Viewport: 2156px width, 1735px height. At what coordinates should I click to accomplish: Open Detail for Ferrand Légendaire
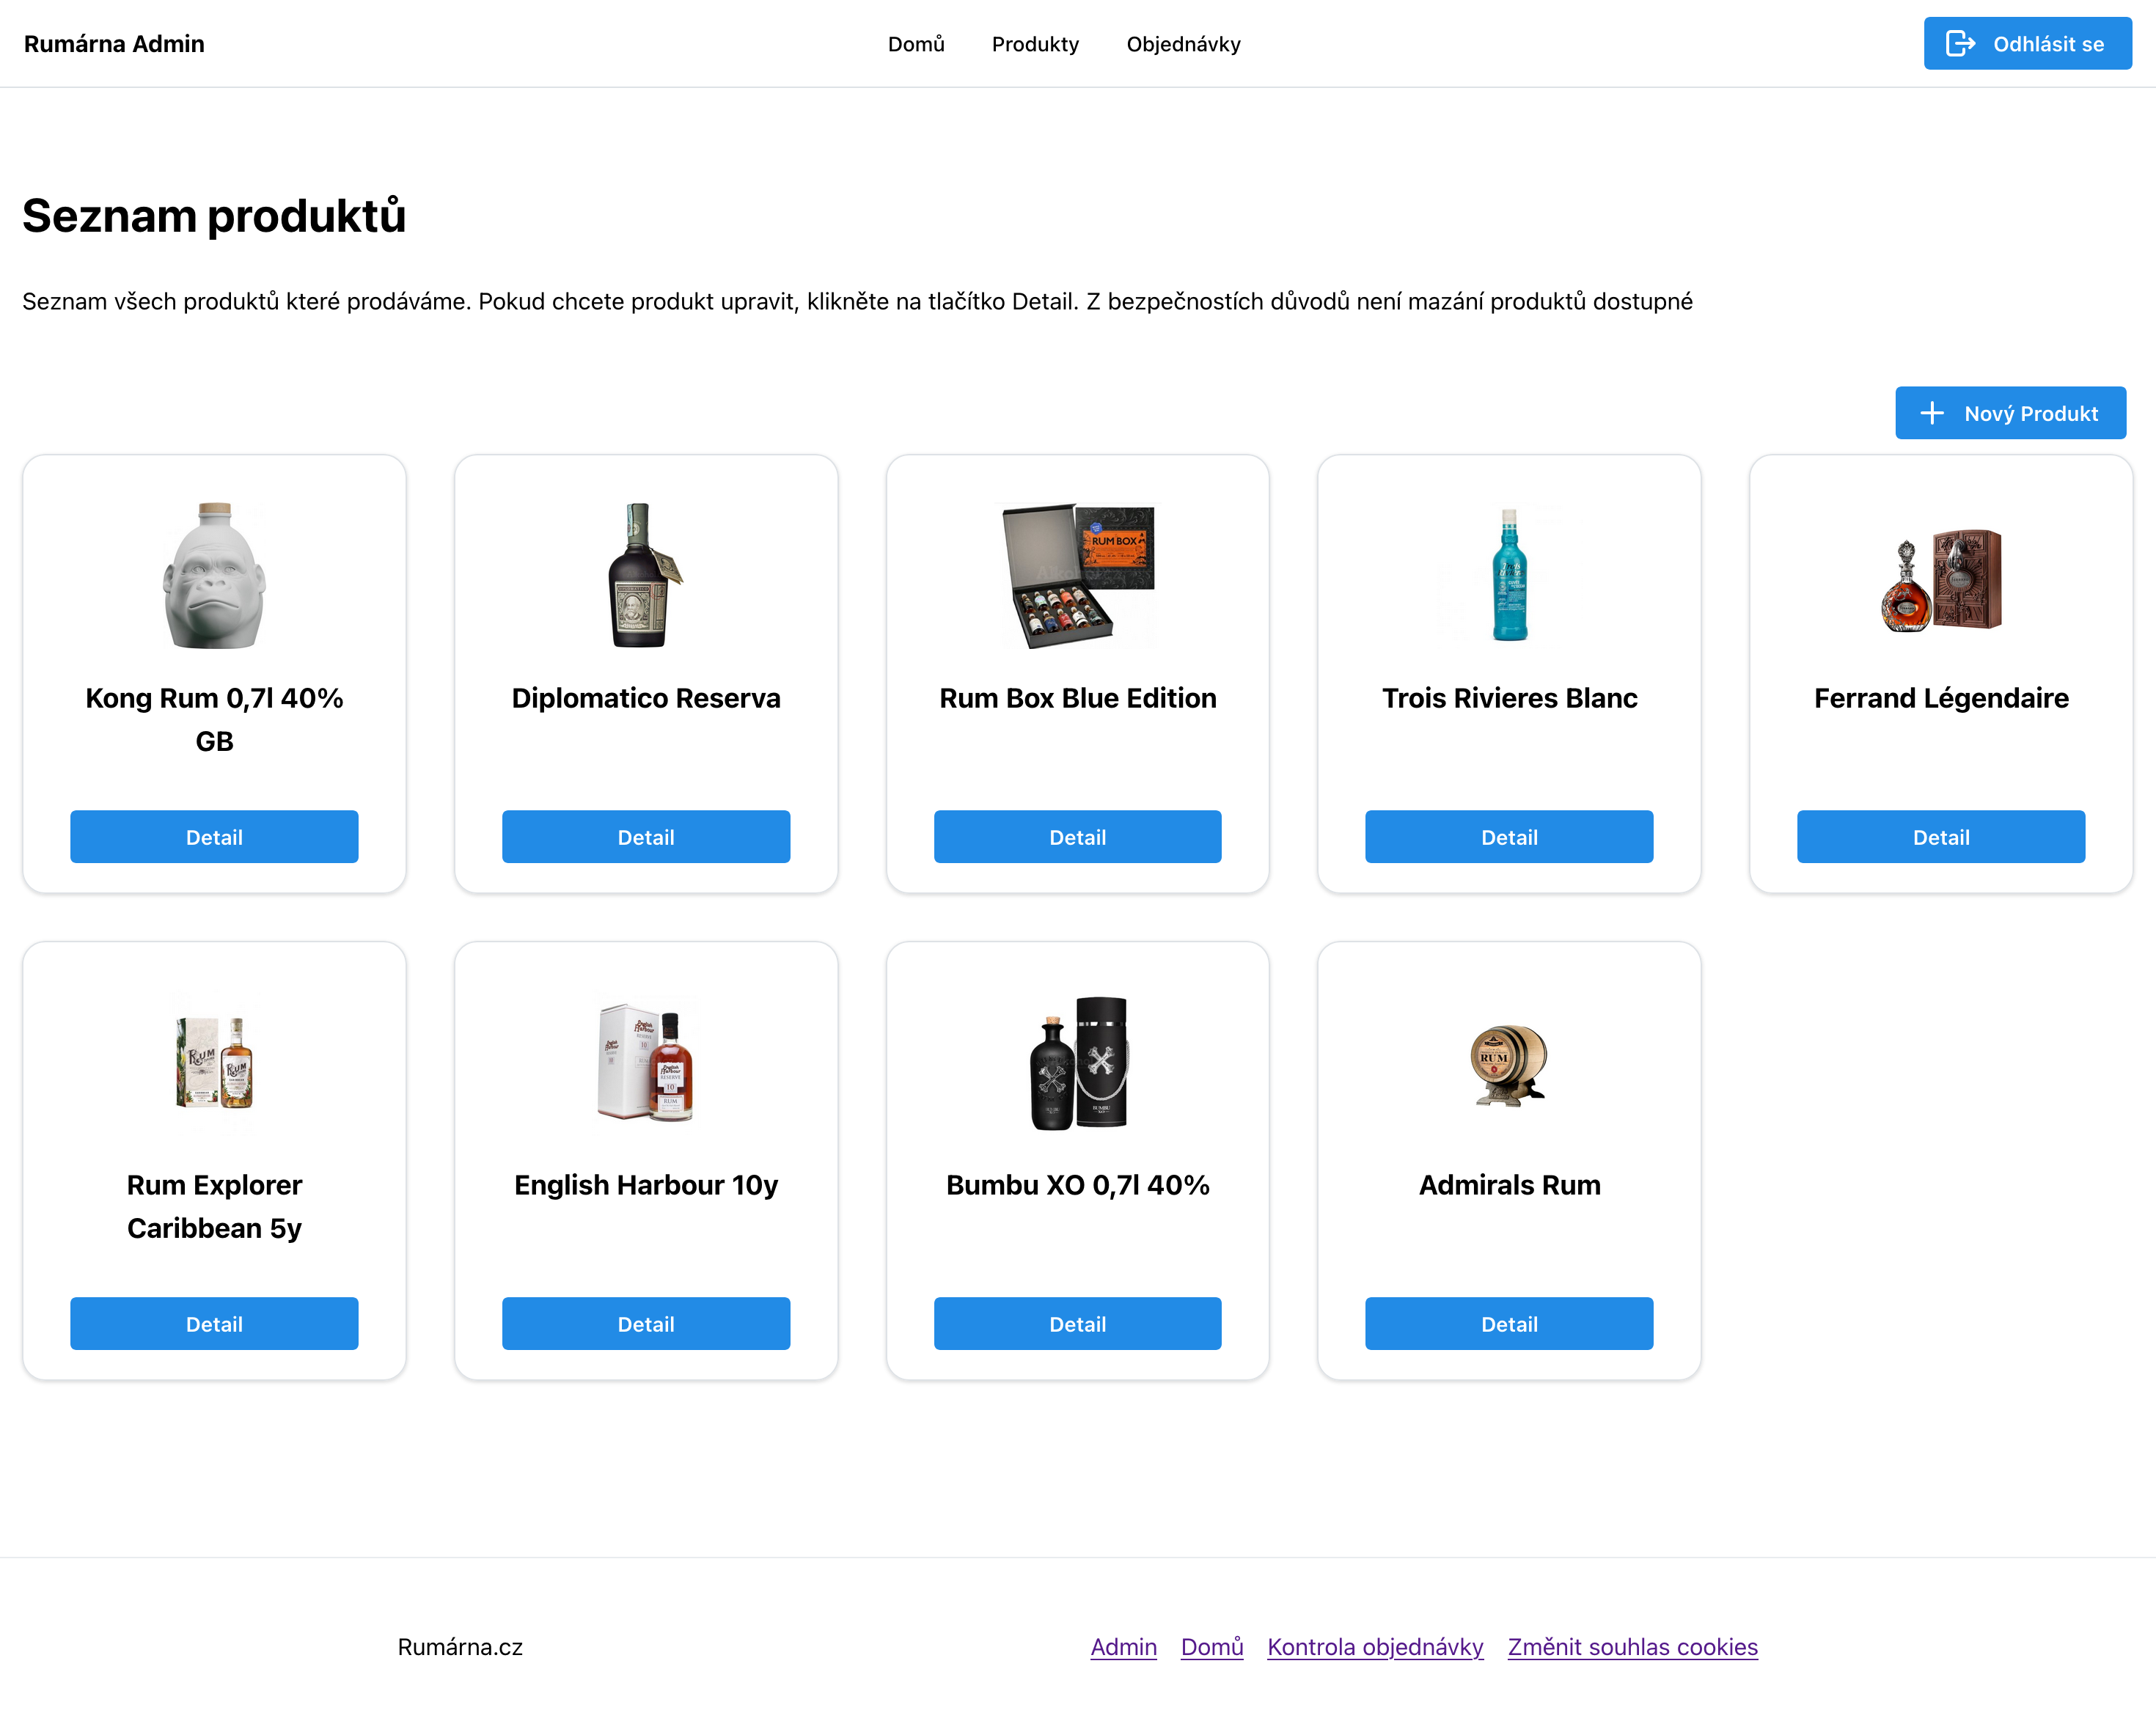[1941, 837]
